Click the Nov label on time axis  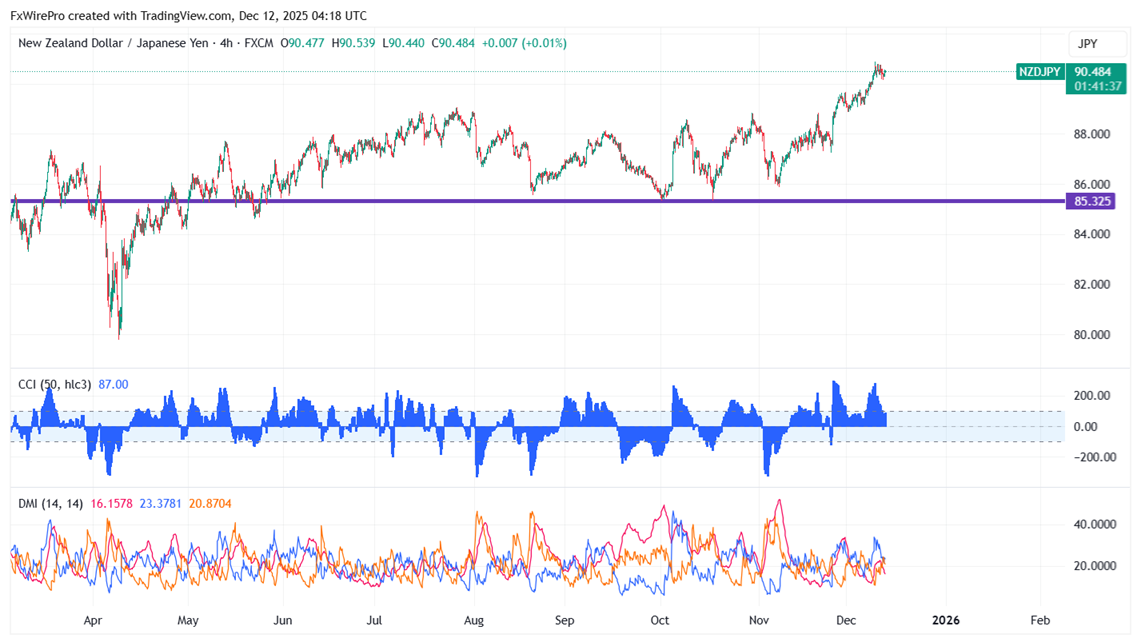pos(759,621)
